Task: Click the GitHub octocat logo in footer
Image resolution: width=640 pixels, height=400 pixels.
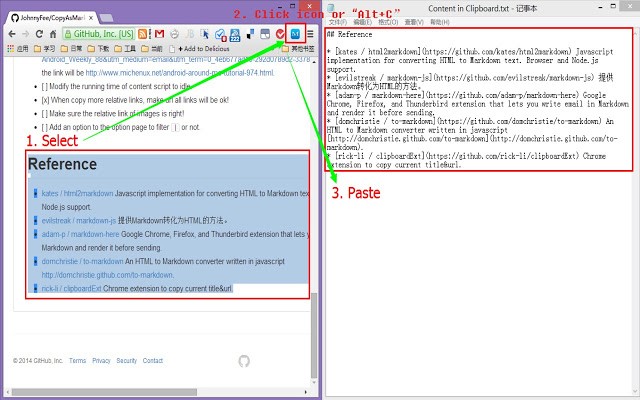Action: 245,360
